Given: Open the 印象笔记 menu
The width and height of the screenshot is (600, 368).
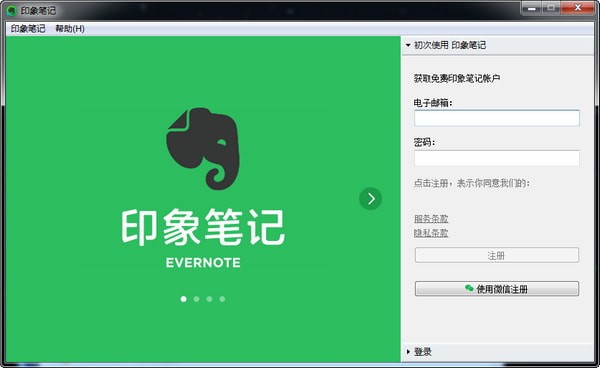Looking at the screenshot, I should tap(28, 29).
